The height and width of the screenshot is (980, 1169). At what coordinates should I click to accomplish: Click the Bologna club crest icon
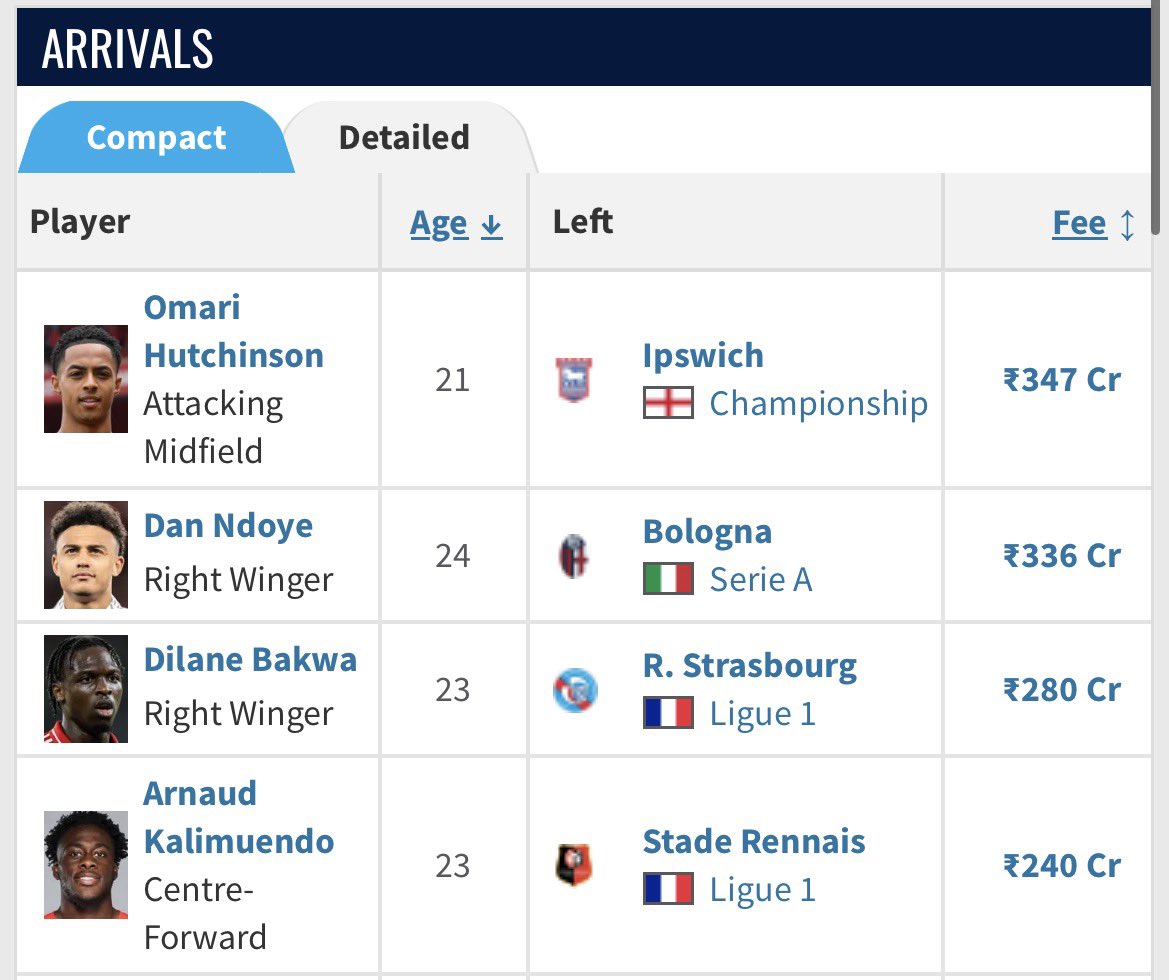574,556
